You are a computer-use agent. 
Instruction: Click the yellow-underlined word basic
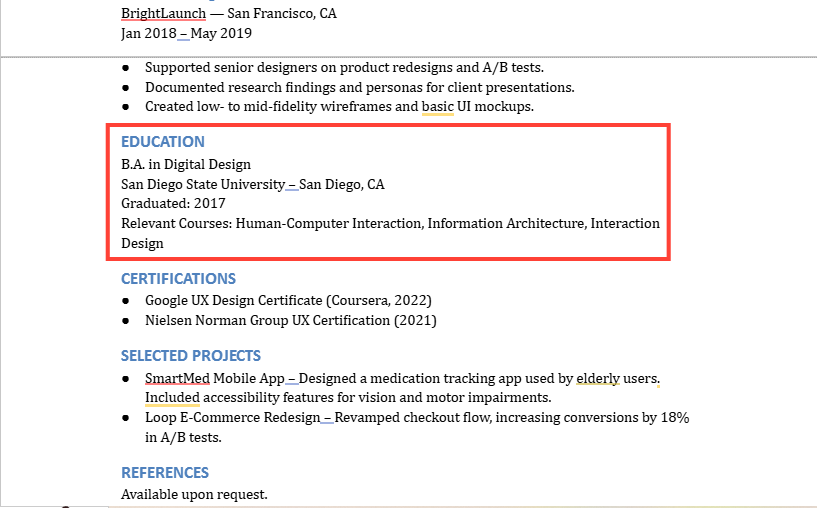[x=438, y=107]
